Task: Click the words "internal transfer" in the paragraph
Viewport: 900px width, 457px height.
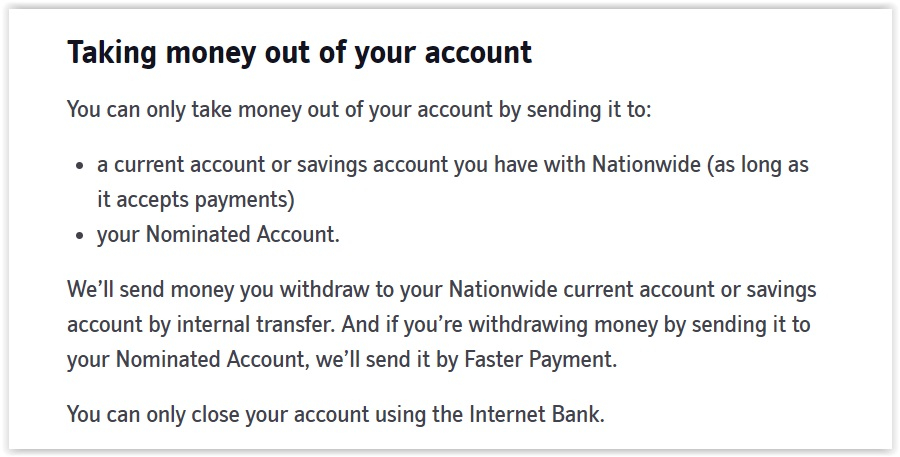Action: pyautogui.click(x=255, y=324)
